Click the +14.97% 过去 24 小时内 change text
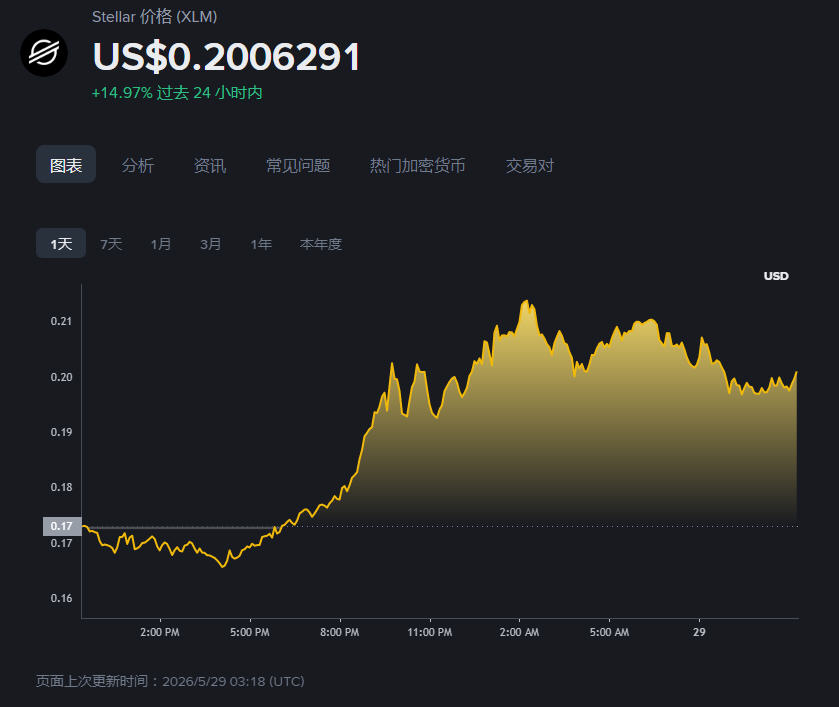This screenshot has width=839, height=707. 177,93
